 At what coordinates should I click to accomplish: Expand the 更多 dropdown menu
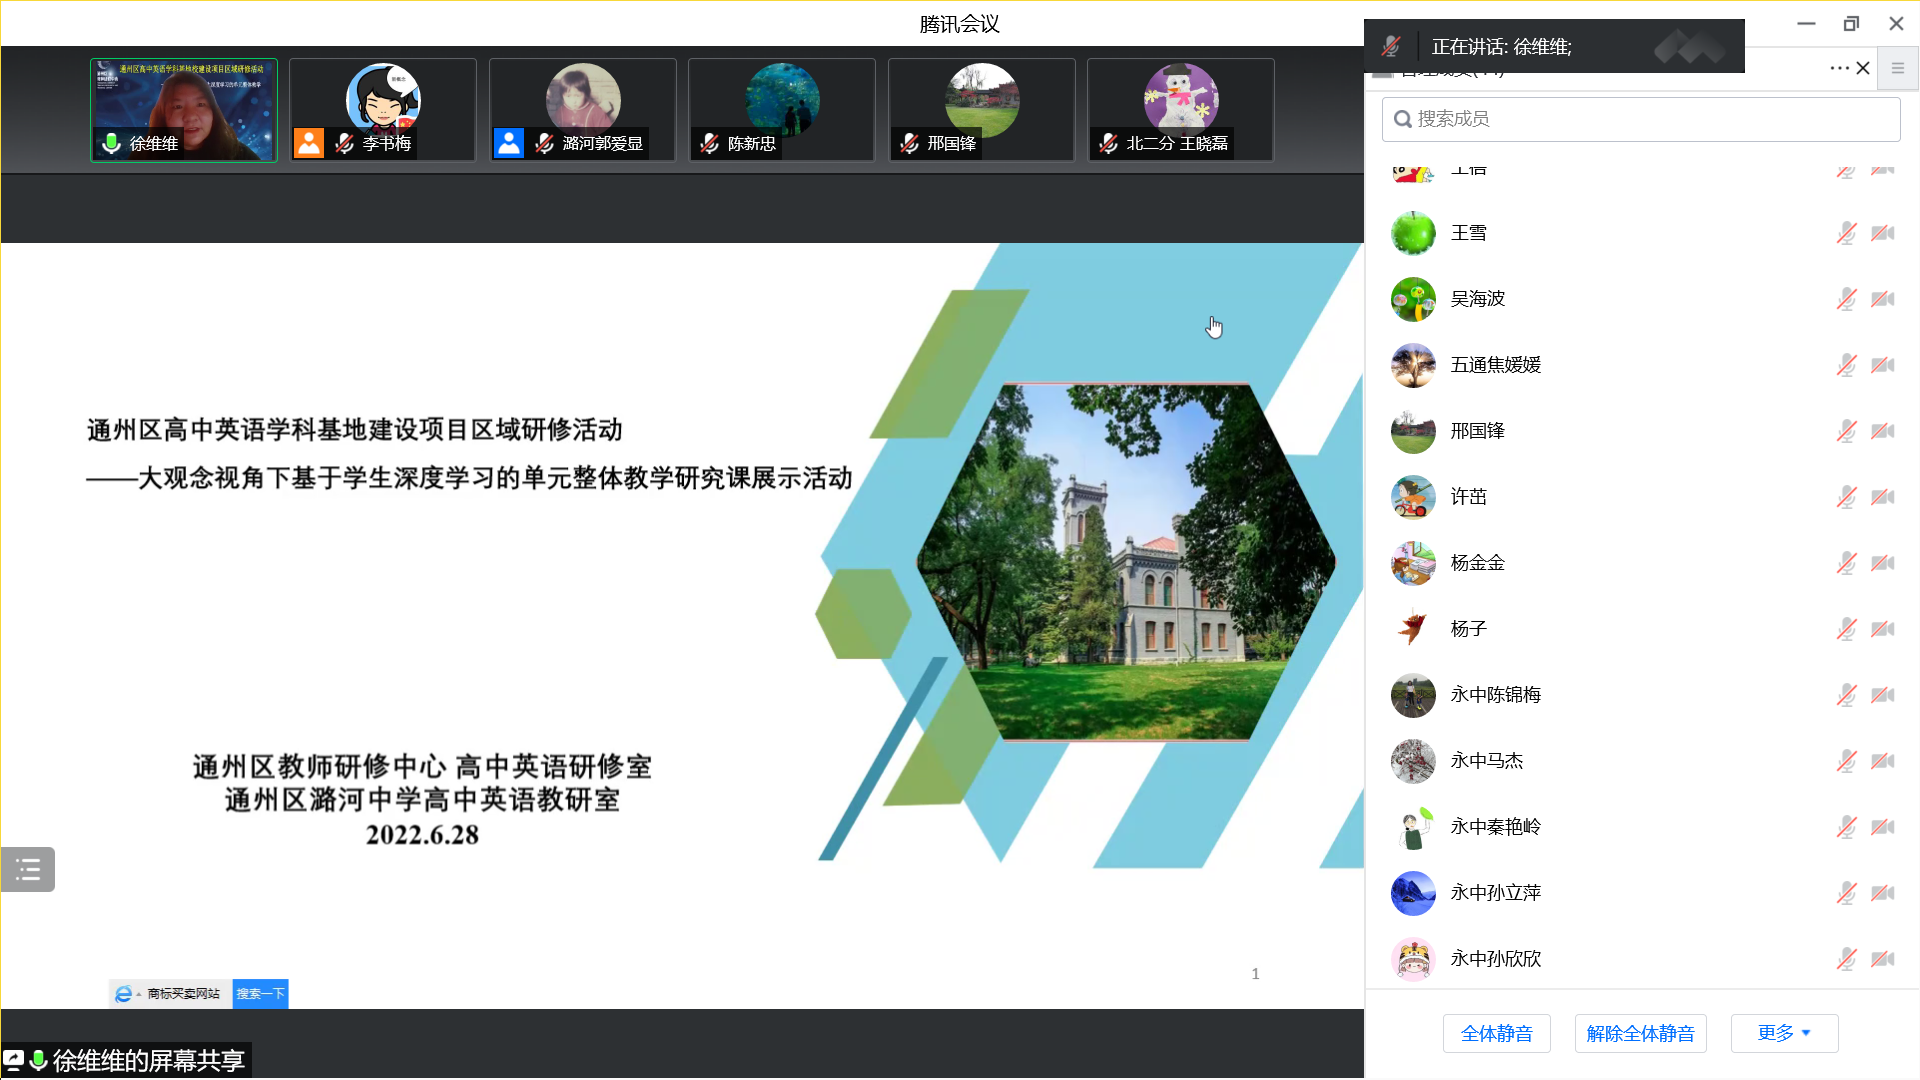point(1784,1033)
